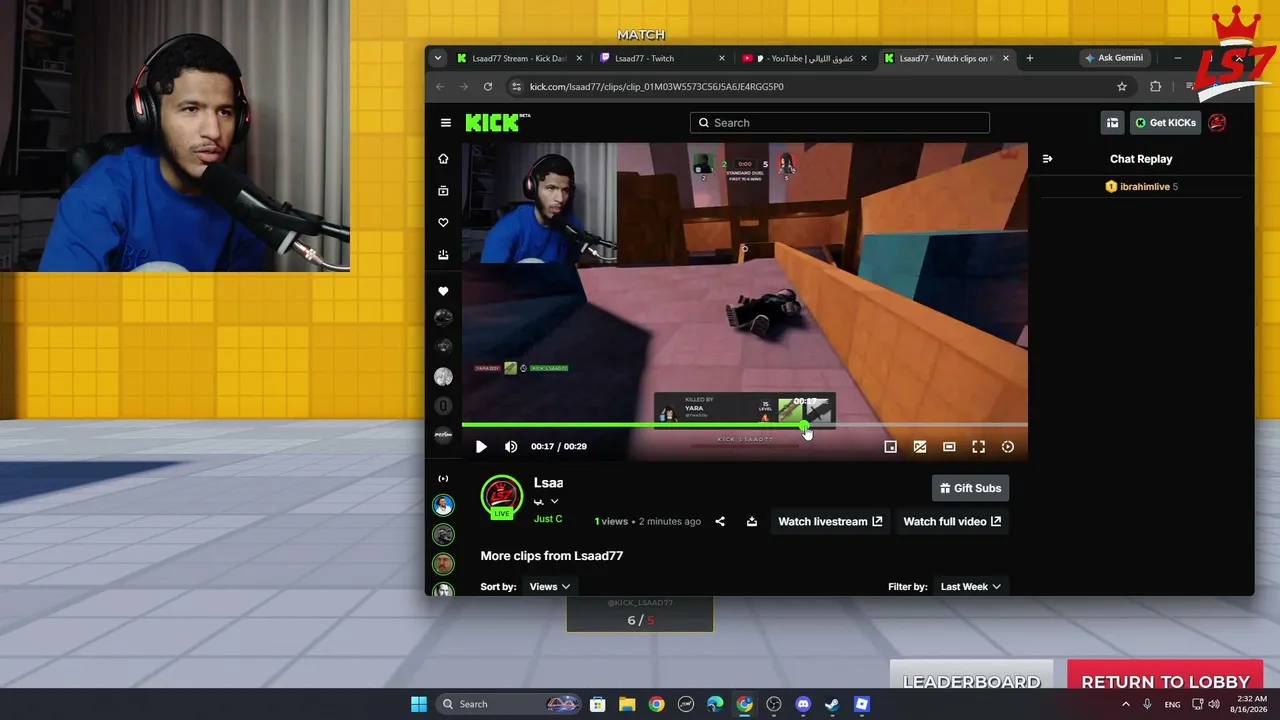Show hidden system tray icons
Viewport: 1280px width, 720px height.
[x=1126, y=704]
